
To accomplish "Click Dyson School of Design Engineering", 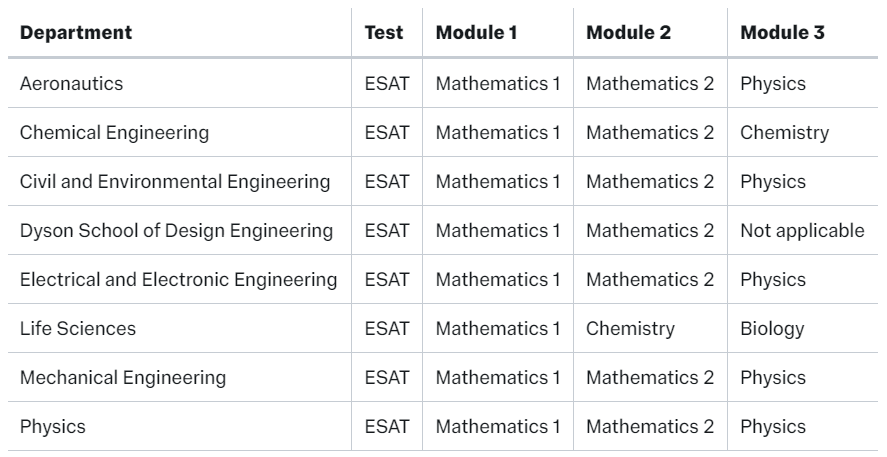I will (176, 231).
